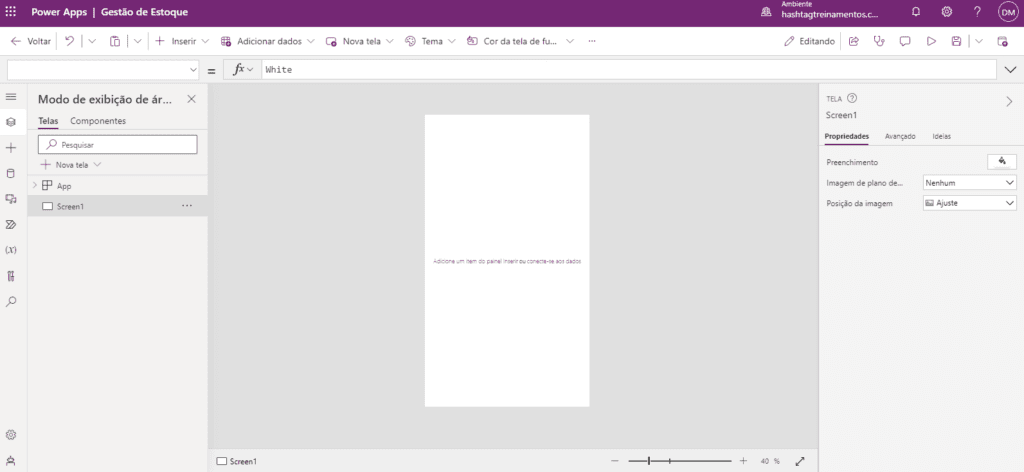Switch to the Componentes tab
This screenshot has width=1024, height=472.
tap(98, 121)
